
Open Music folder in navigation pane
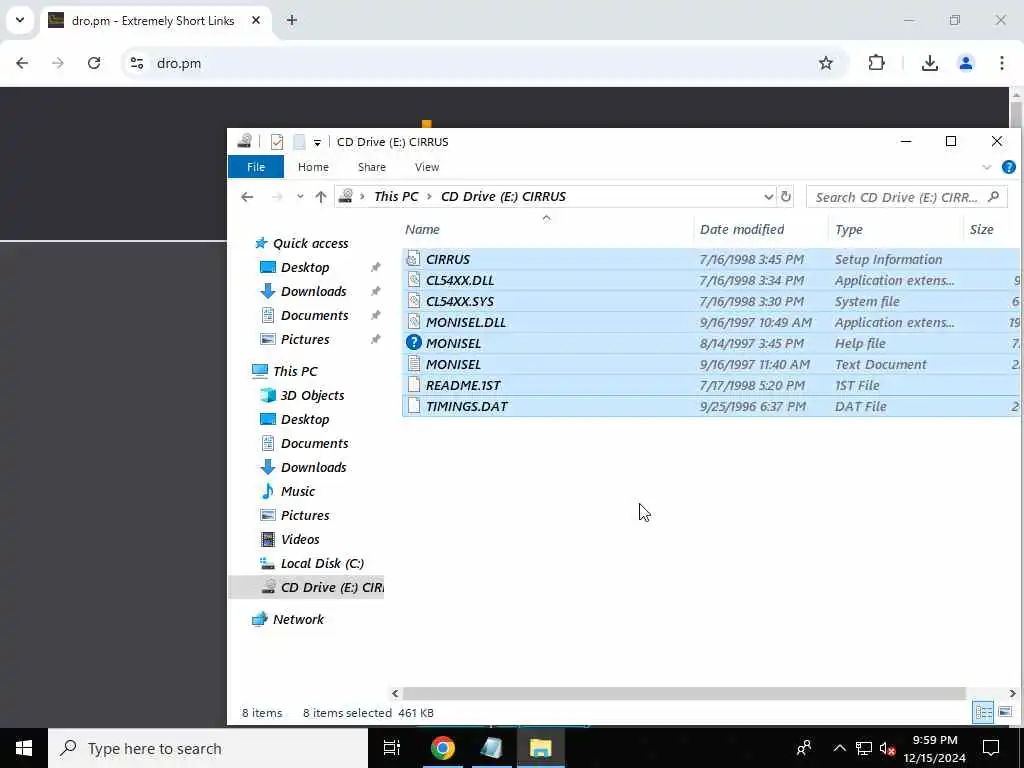point(298,491)
